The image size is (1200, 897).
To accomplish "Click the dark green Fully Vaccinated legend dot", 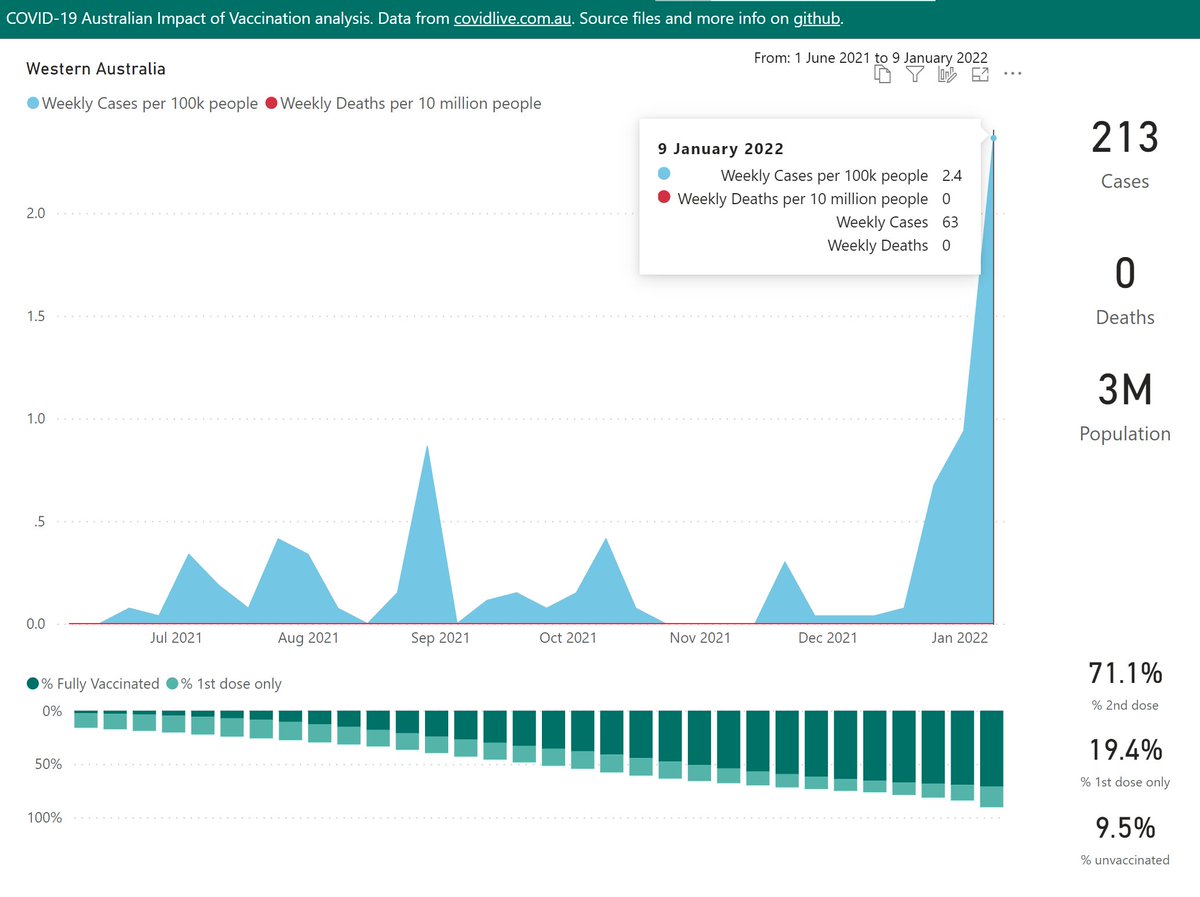I will click(33, 684).
